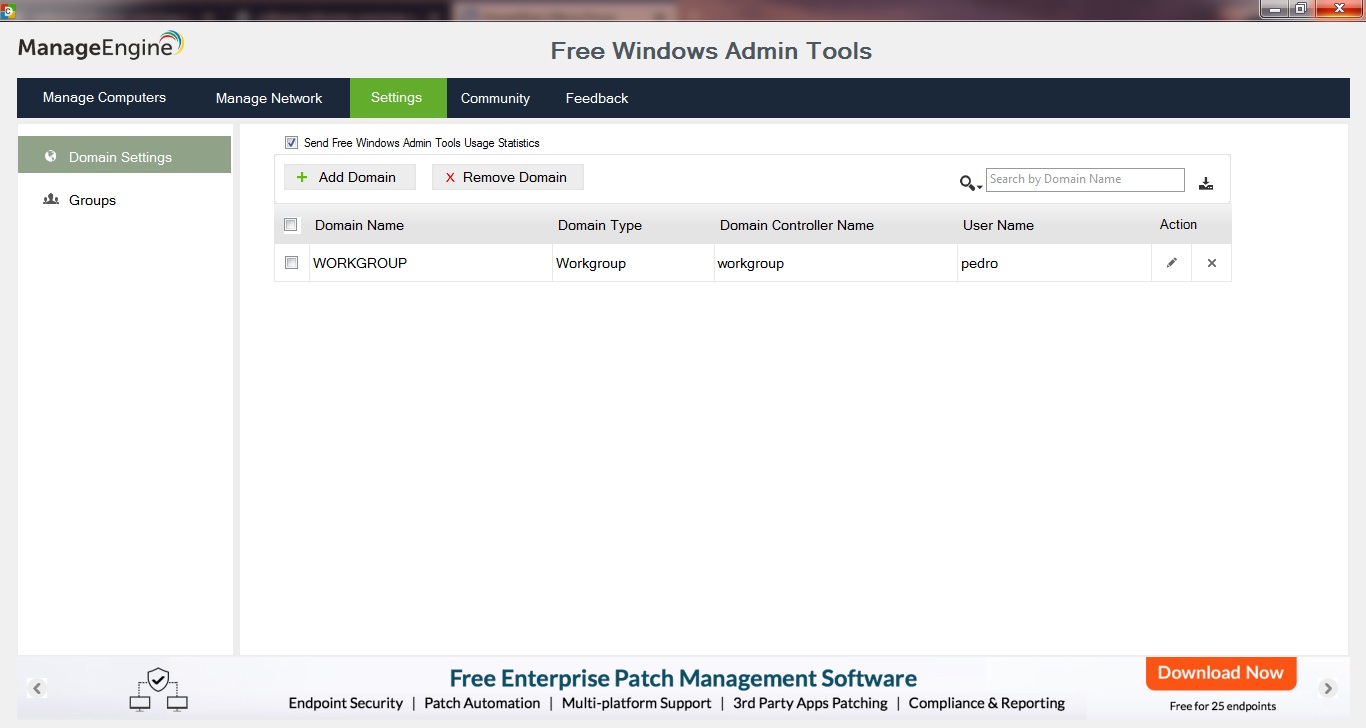
Task: Click the people icon beside Groups
Action: tap(51, 199)
